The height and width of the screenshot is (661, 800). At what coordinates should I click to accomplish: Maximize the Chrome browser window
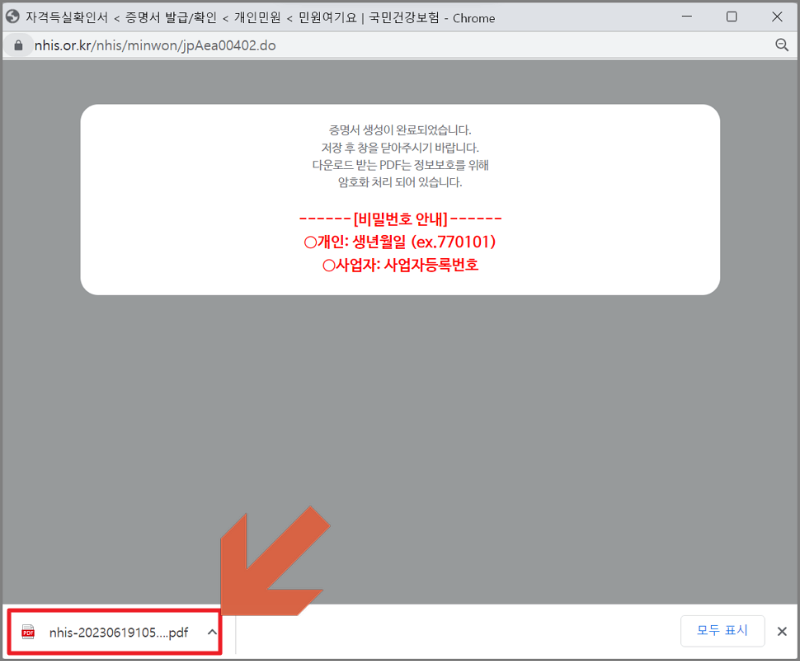click(x=733, y=17)
